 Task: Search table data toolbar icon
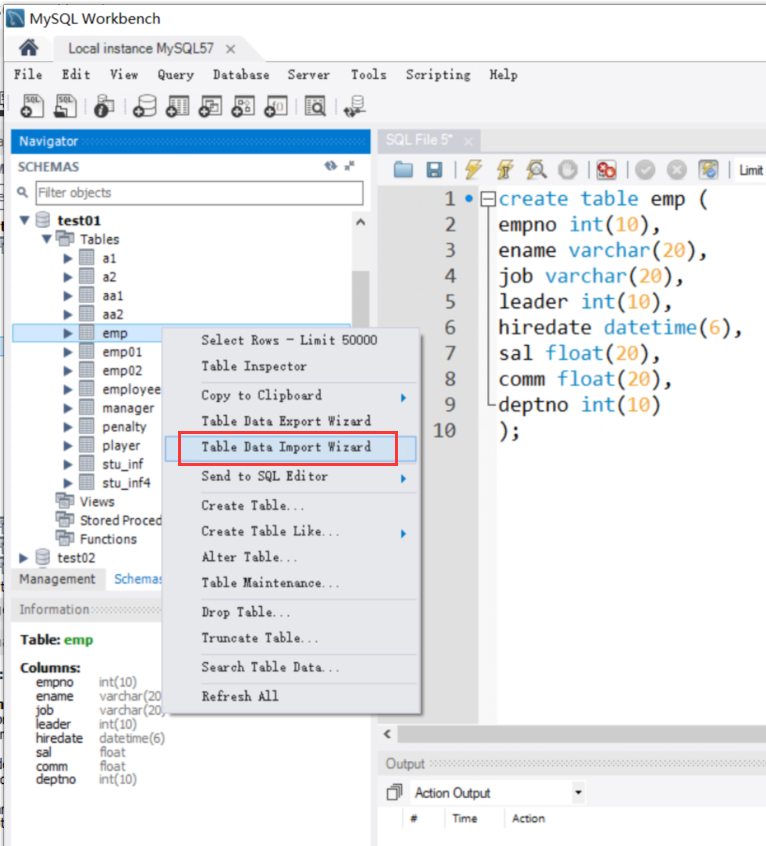tap(316, 106)
